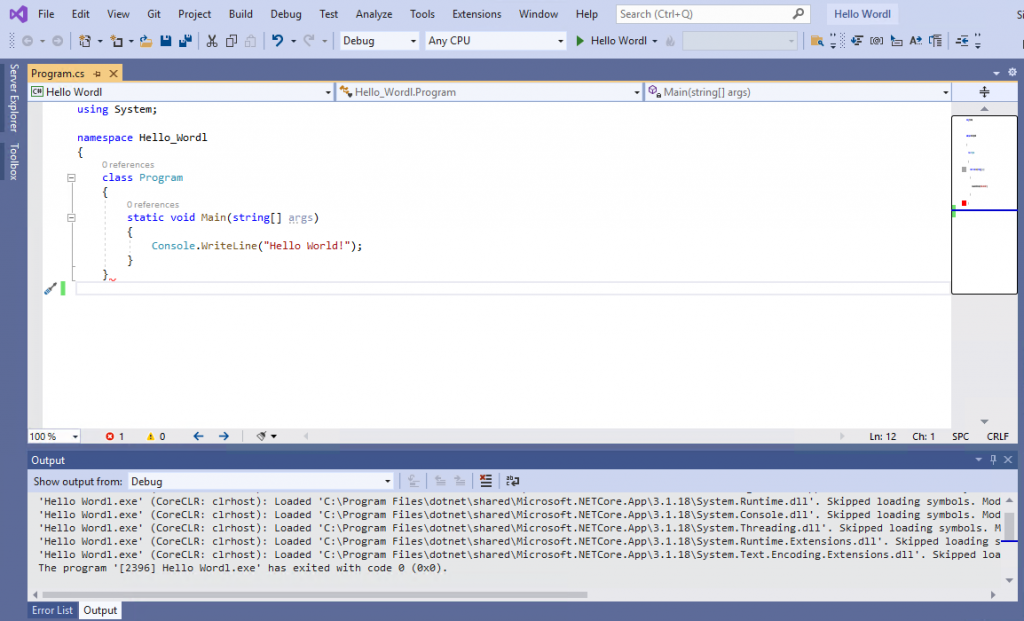Open the Analyze menu
1024x621 pixels.
pyautogui.click(x=374, y=14)
